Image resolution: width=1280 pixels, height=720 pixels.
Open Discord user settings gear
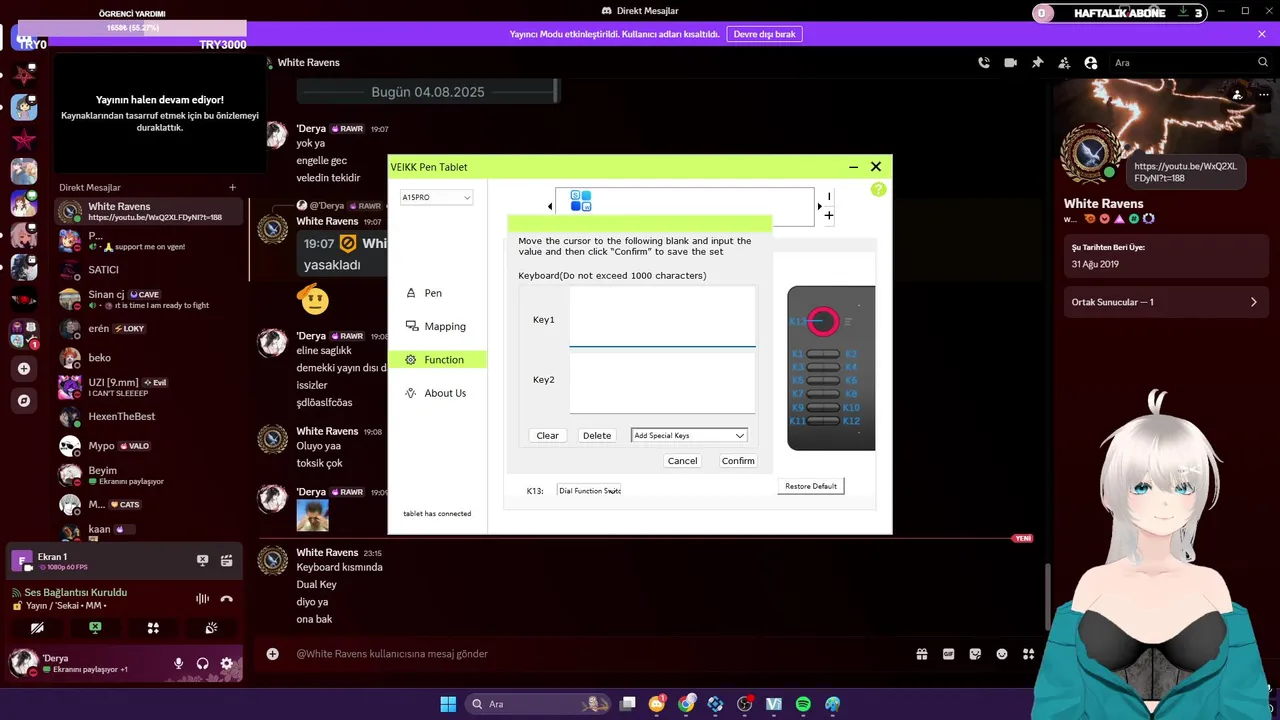coord(227,663)
